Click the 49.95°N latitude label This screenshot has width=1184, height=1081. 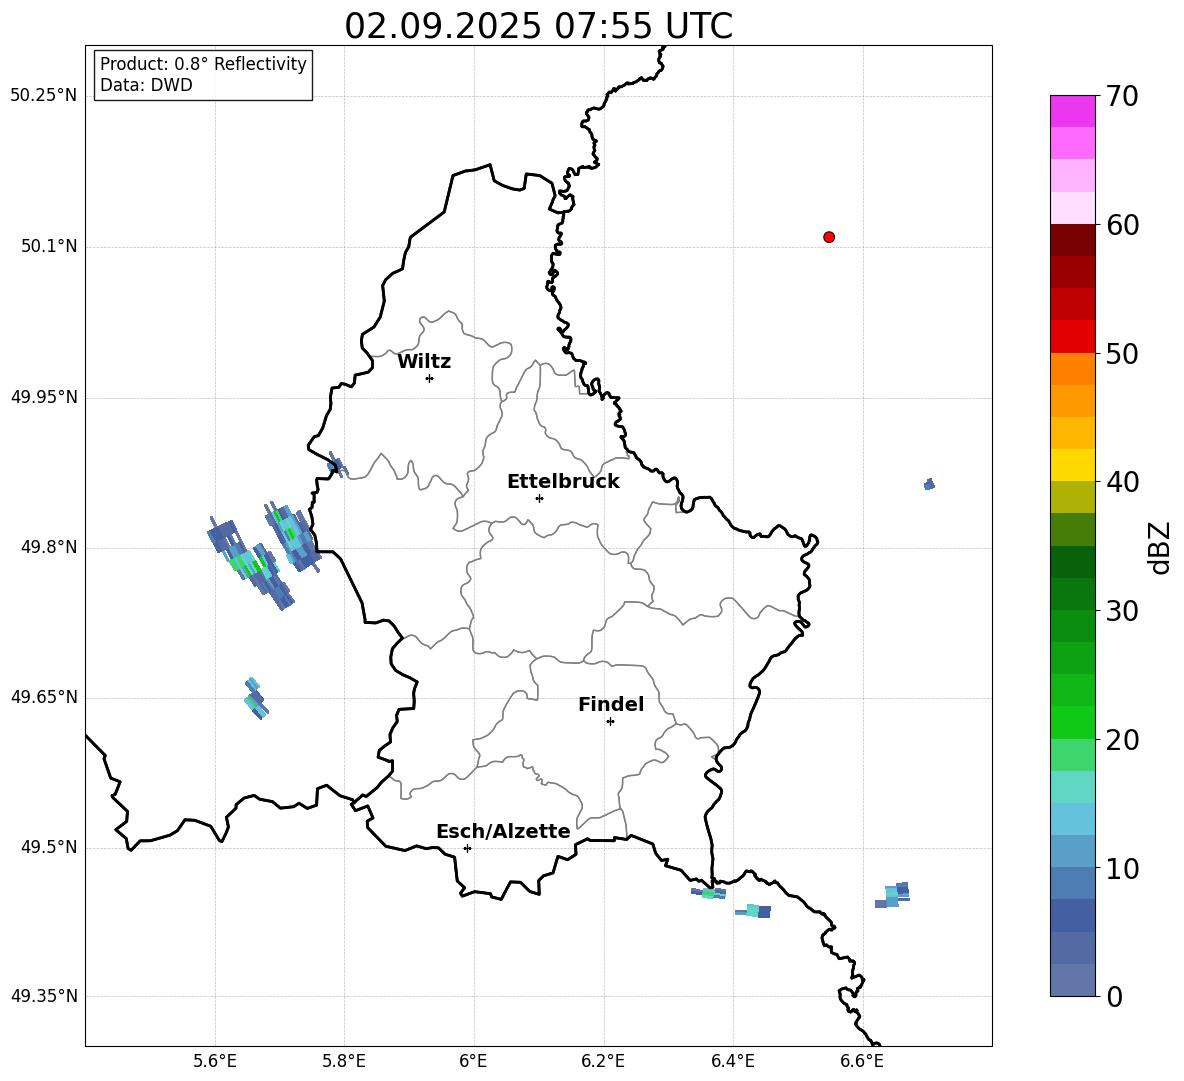(x=44, y=396)
